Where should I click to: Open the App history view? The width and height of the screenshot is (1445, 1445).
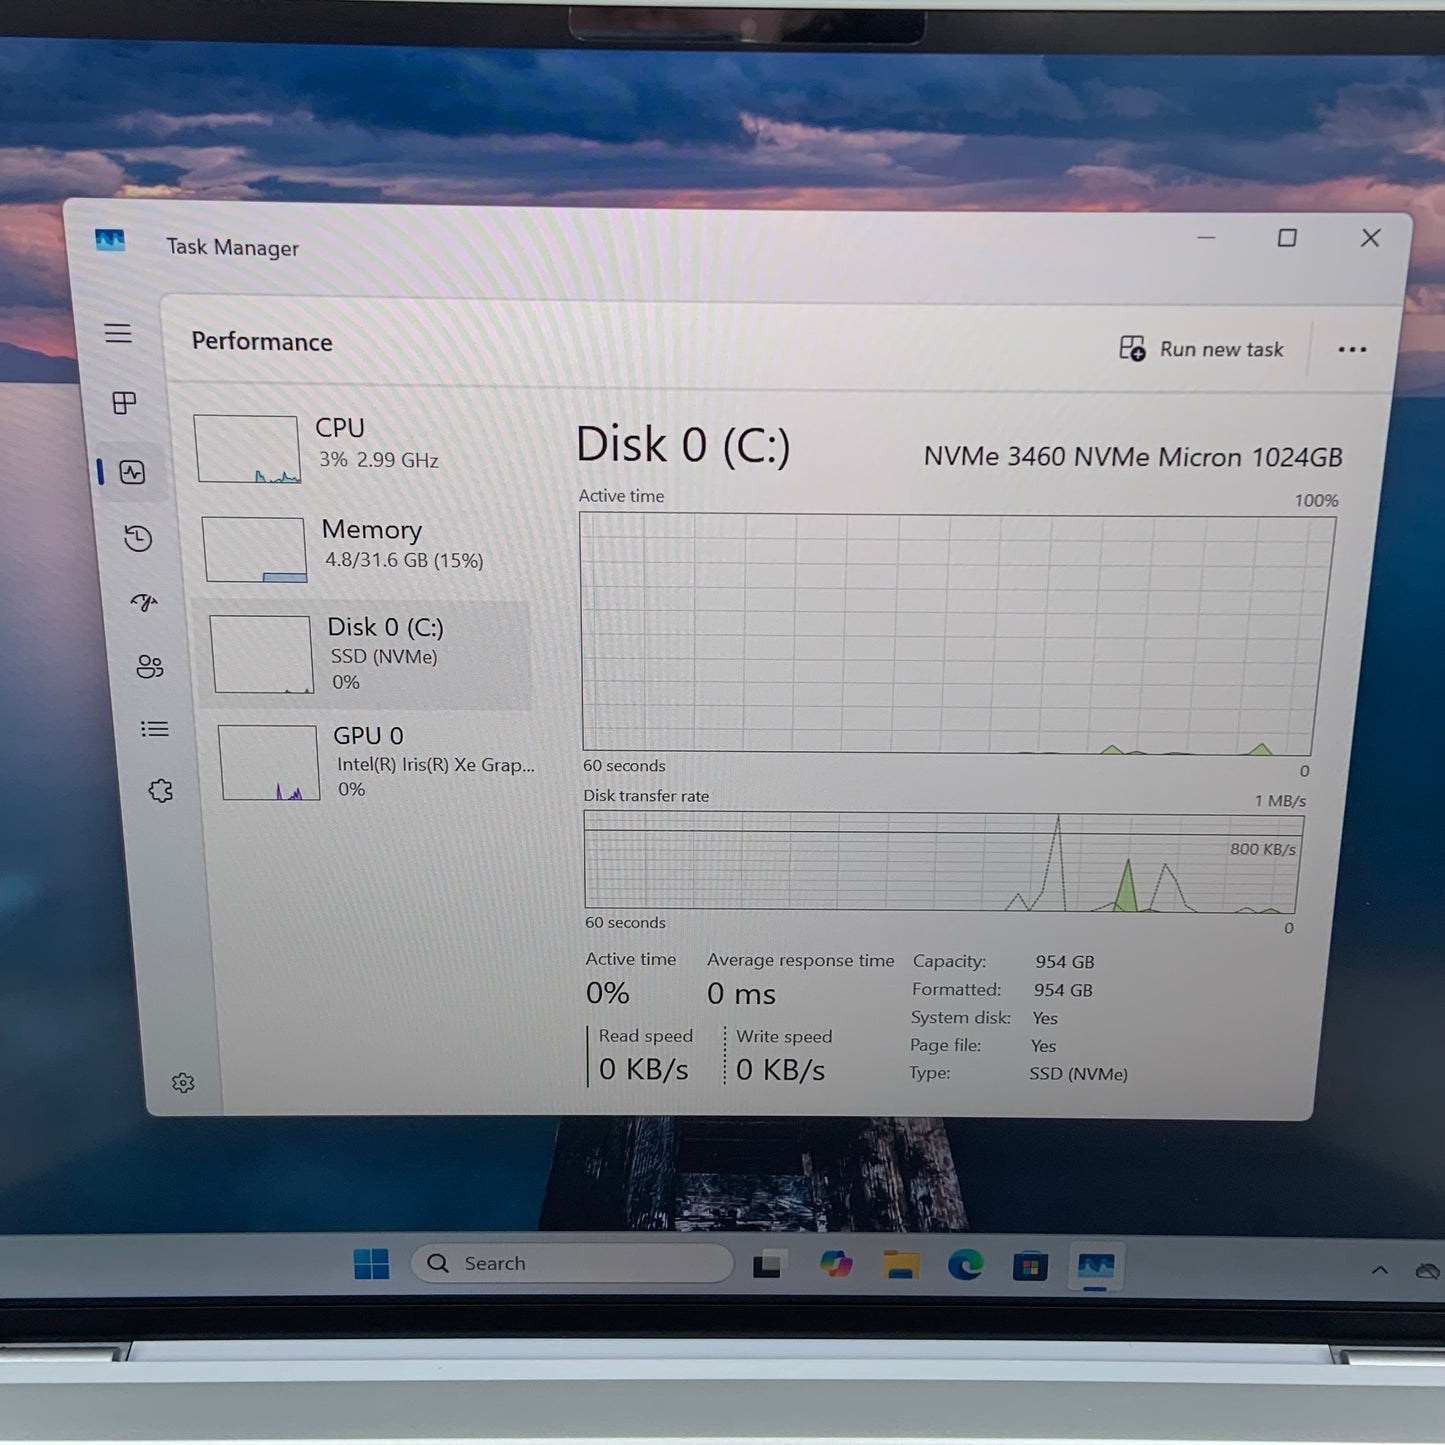click(139, 538)
